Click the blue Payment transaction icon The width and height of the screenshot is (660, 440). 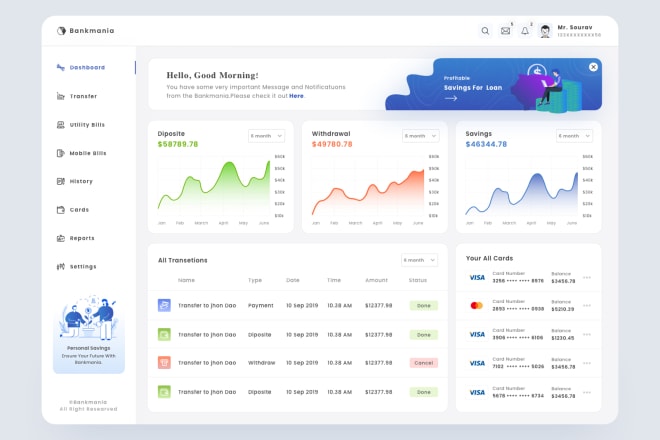pyautogui.click(x=164, y=305)
